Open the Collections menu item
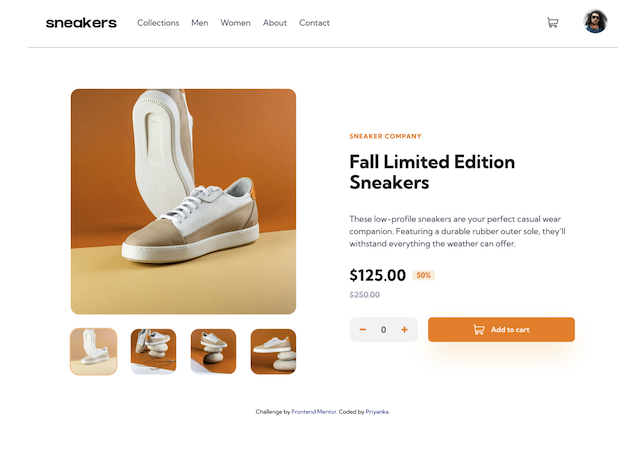Screen dimensions: 640x455 [x=158, y=23]
